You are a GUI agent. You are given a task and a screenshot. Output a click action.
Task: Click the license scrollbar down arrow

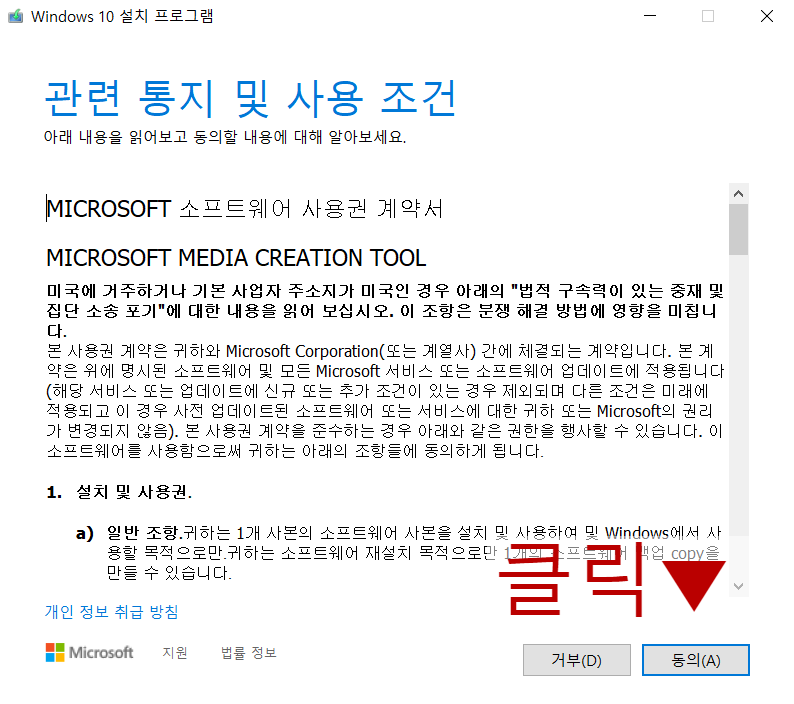pyautogui.click(x=738, y=586)
